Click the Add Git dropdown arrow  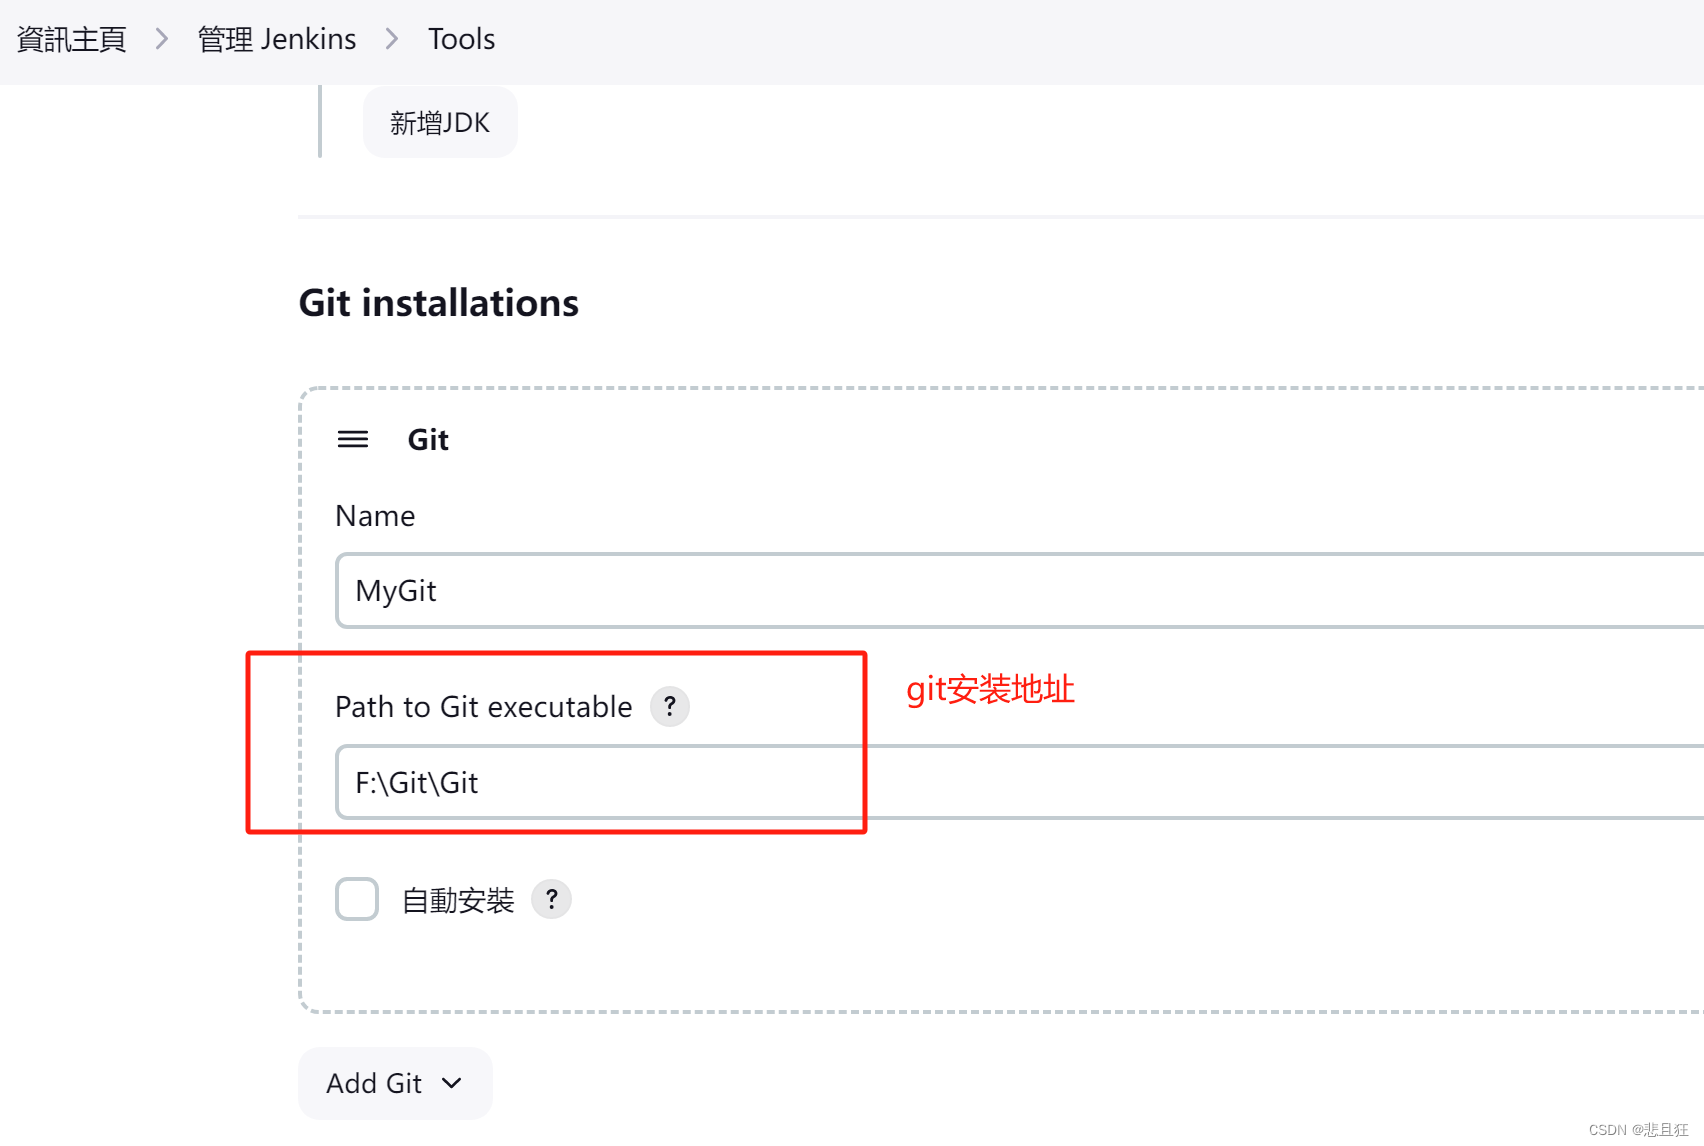(x=452, y=1083)
